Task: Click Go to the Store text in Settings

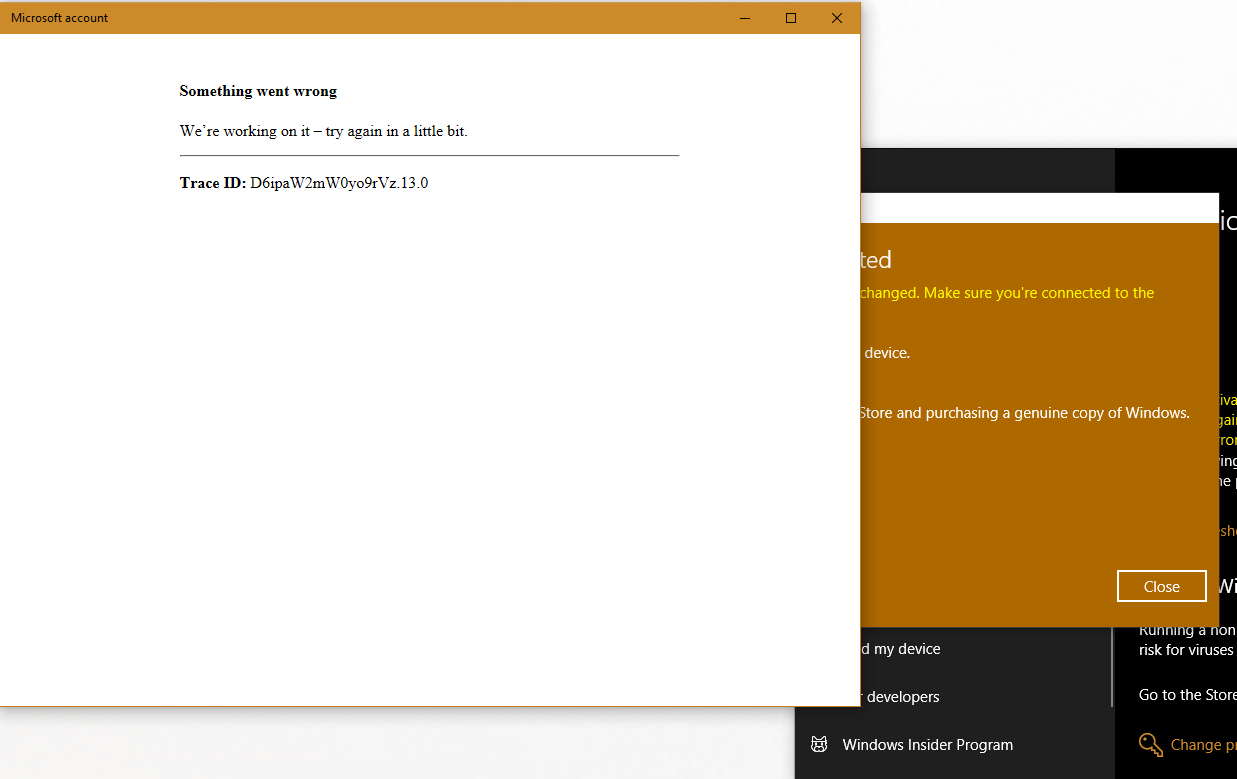Action: [x=1188, y=695]
